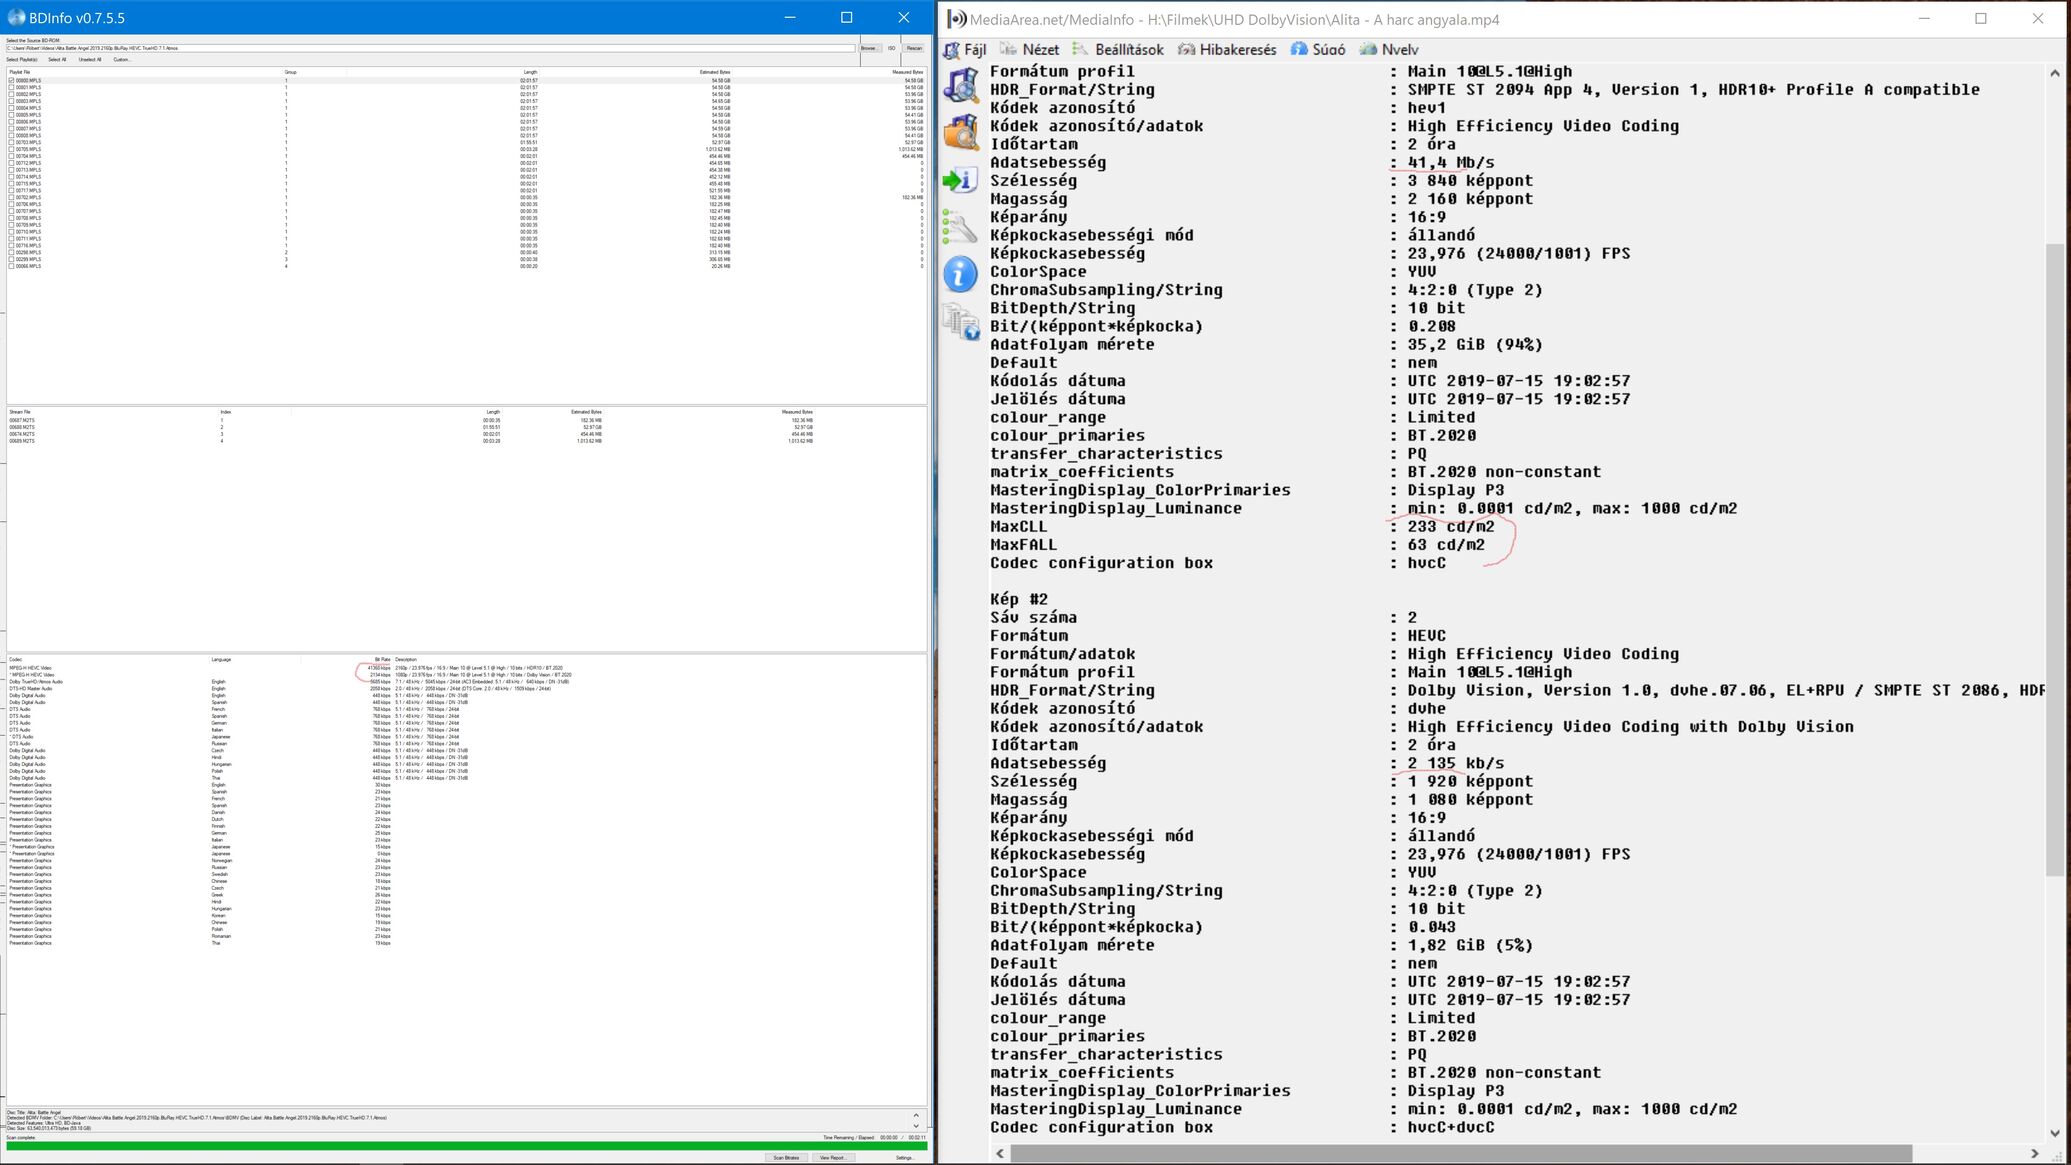
Task: Open the Hibakeresés menu in MediaInfo
Action: pos(1227,49)
